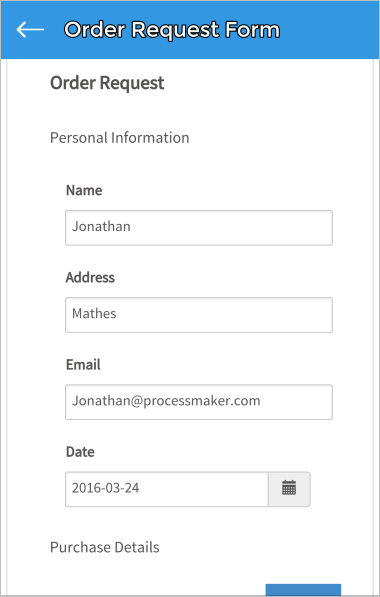380x597 pixels.
Task: Click the Purchase Details section label
Action: 105,547
